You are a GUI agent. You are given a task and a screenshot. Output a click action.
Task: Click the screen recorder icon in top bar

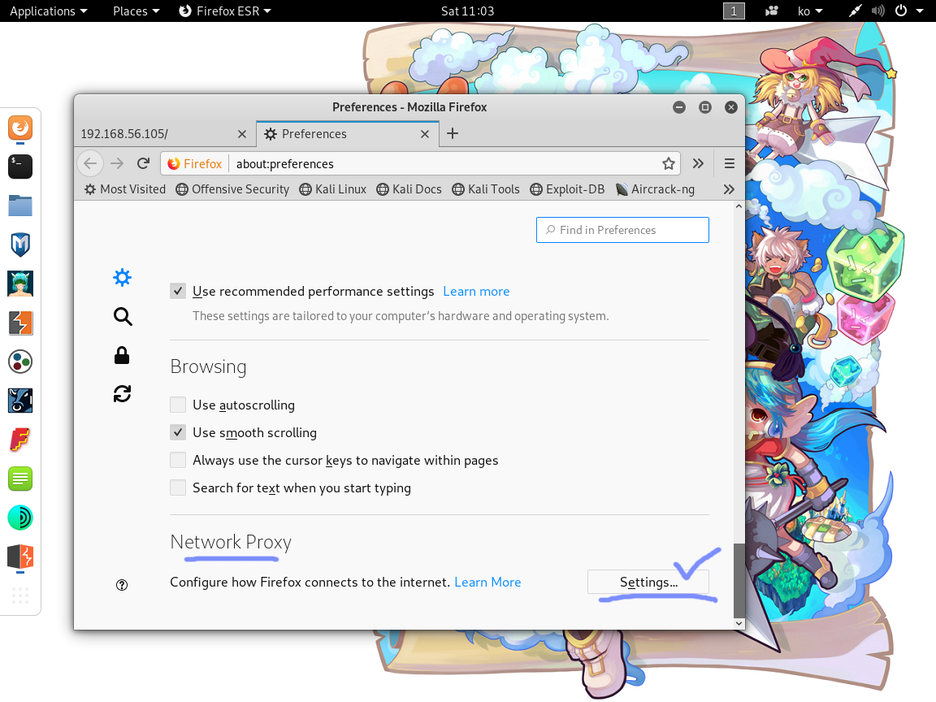point(772,11)
